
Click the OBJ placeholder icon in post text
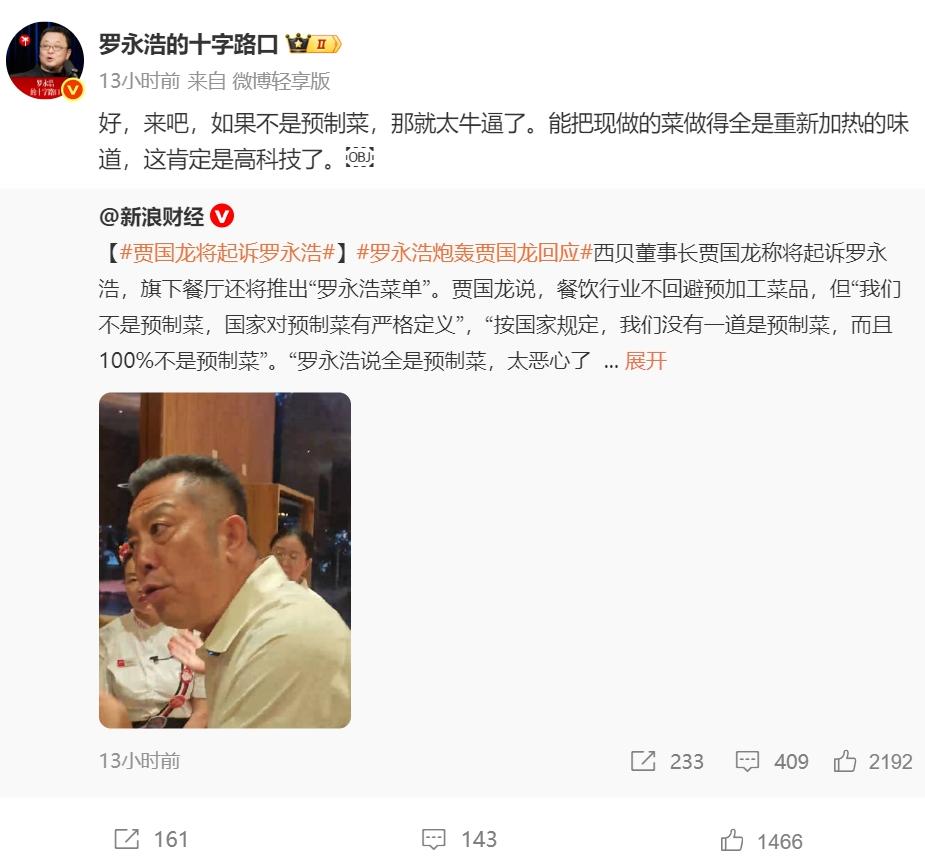359,157
